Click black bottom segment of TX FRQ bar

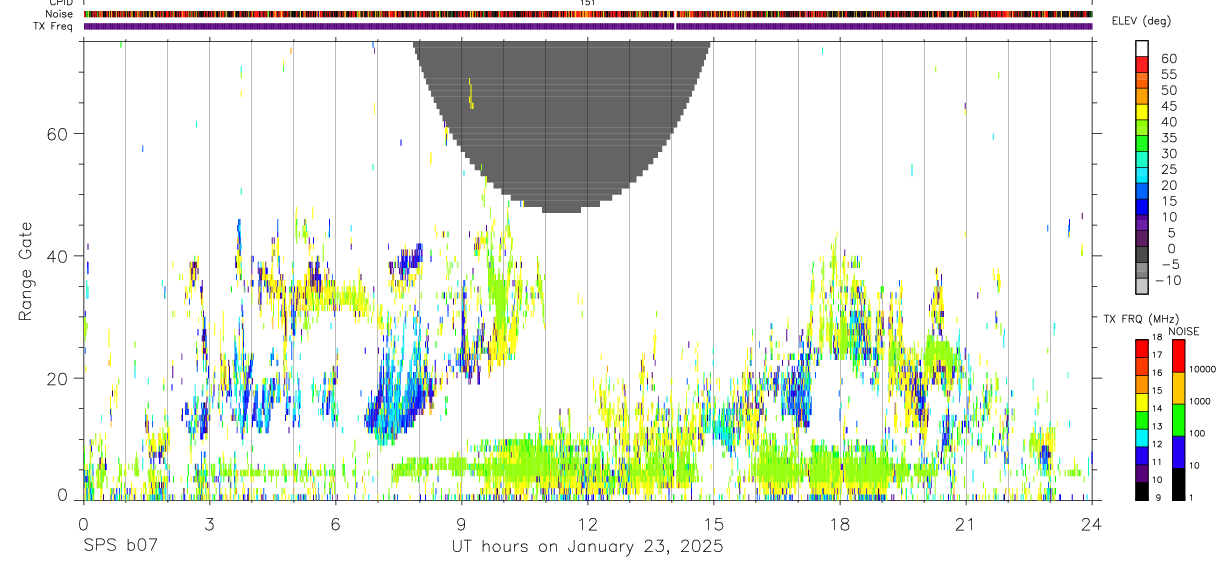click(x=1142, y=492)
